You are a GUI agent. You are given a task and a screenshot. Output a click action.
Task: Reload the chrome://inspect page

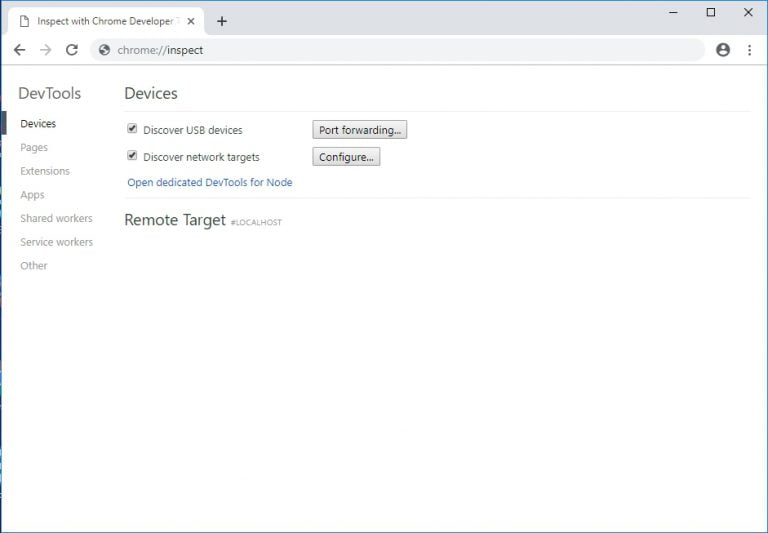(72, 50)
